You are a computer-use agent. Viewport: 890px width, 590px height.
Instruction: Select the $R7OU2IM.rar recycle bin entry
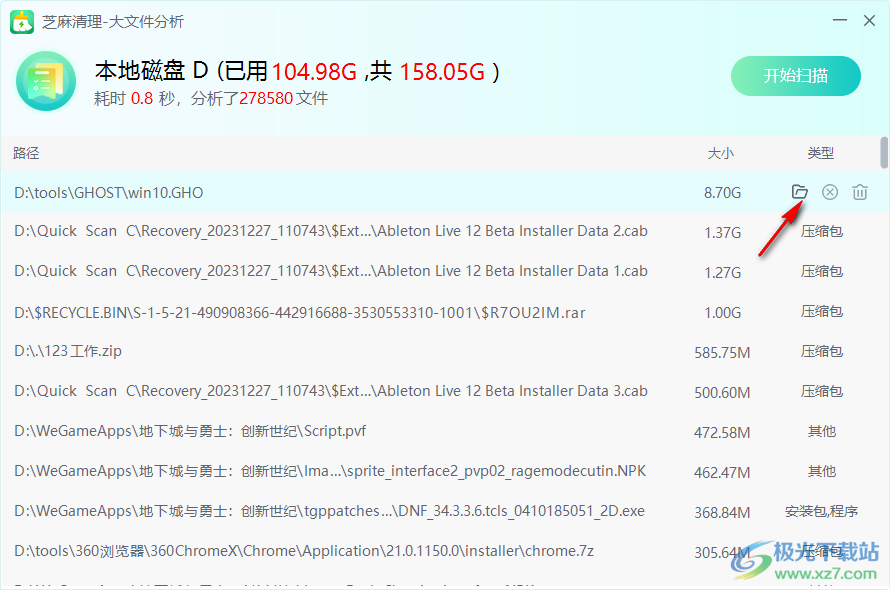(300, 312)
